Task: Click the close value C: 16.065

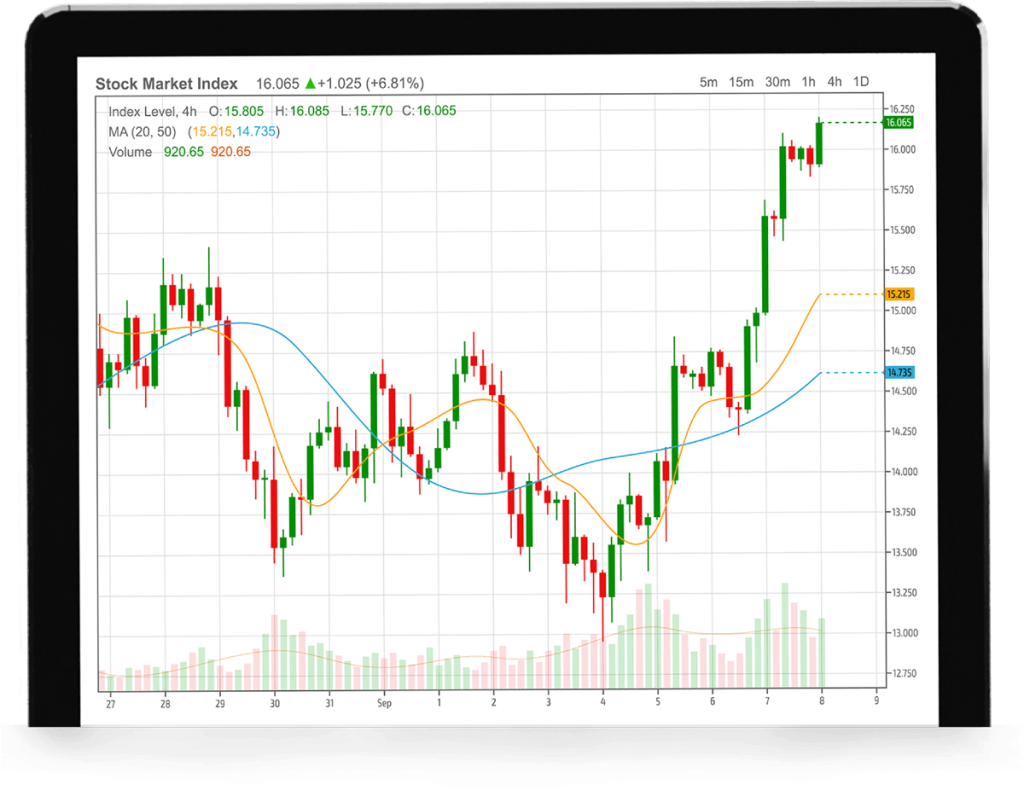Action: pos(429,110)
